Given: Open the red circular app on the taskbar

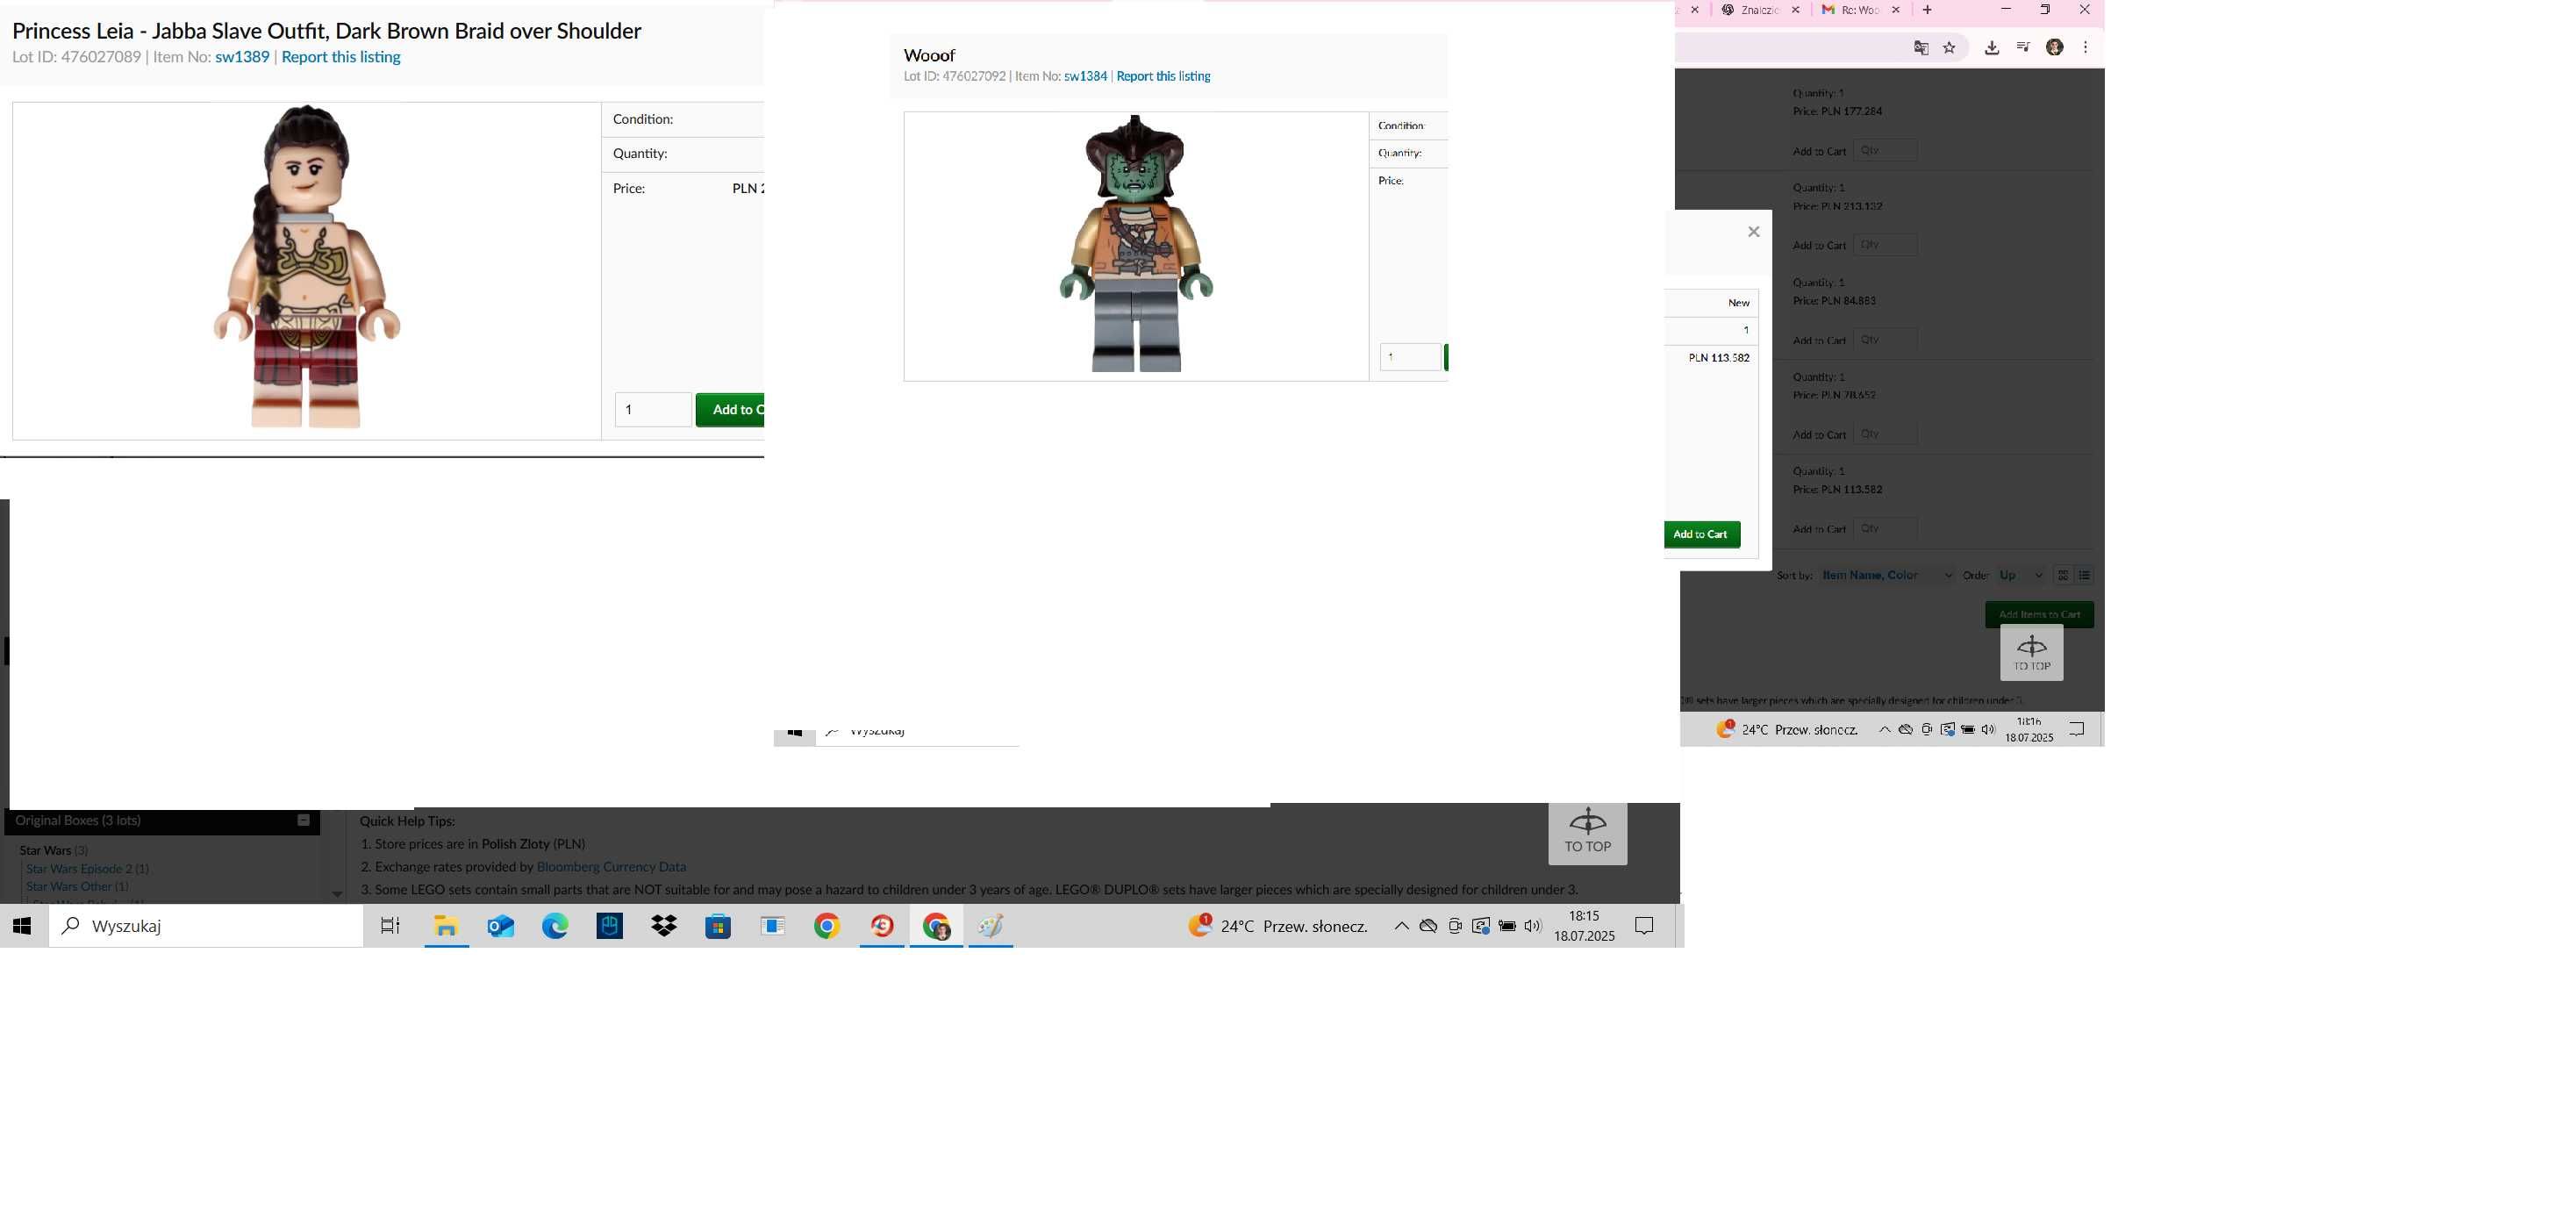Looking at the screenshot, I should [x=882, y=926].
